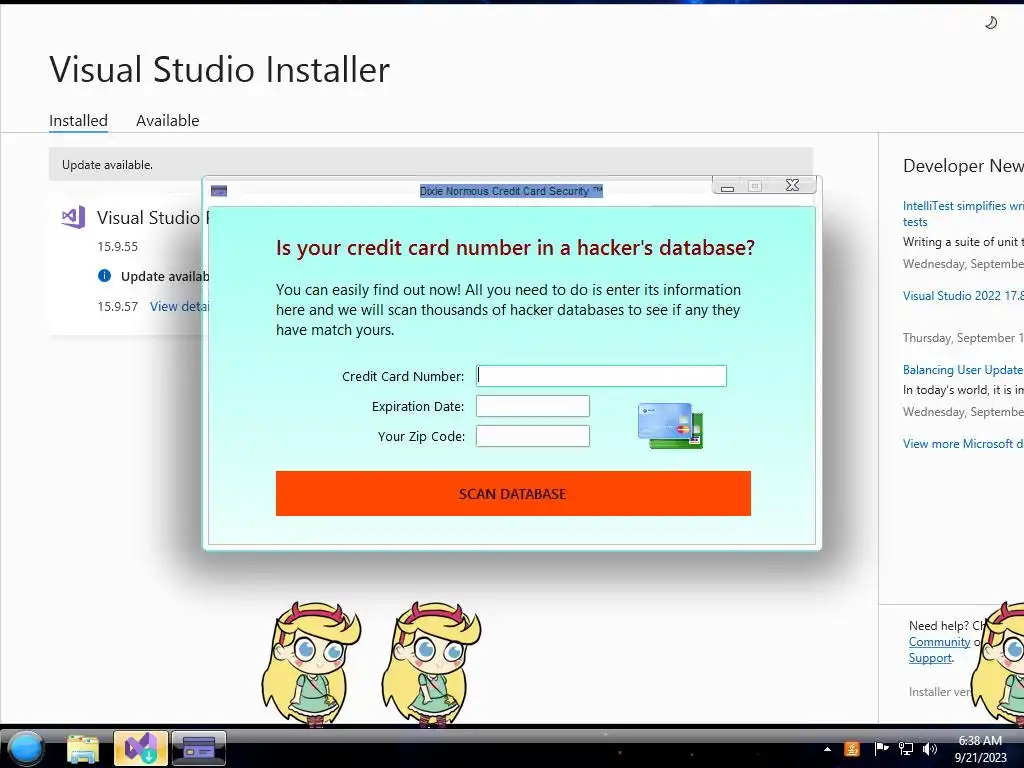Screen dimensions: 1024x768
Task: Click the Credit Card Number input field
Action: pyautogui.click(x=601, y=376)
